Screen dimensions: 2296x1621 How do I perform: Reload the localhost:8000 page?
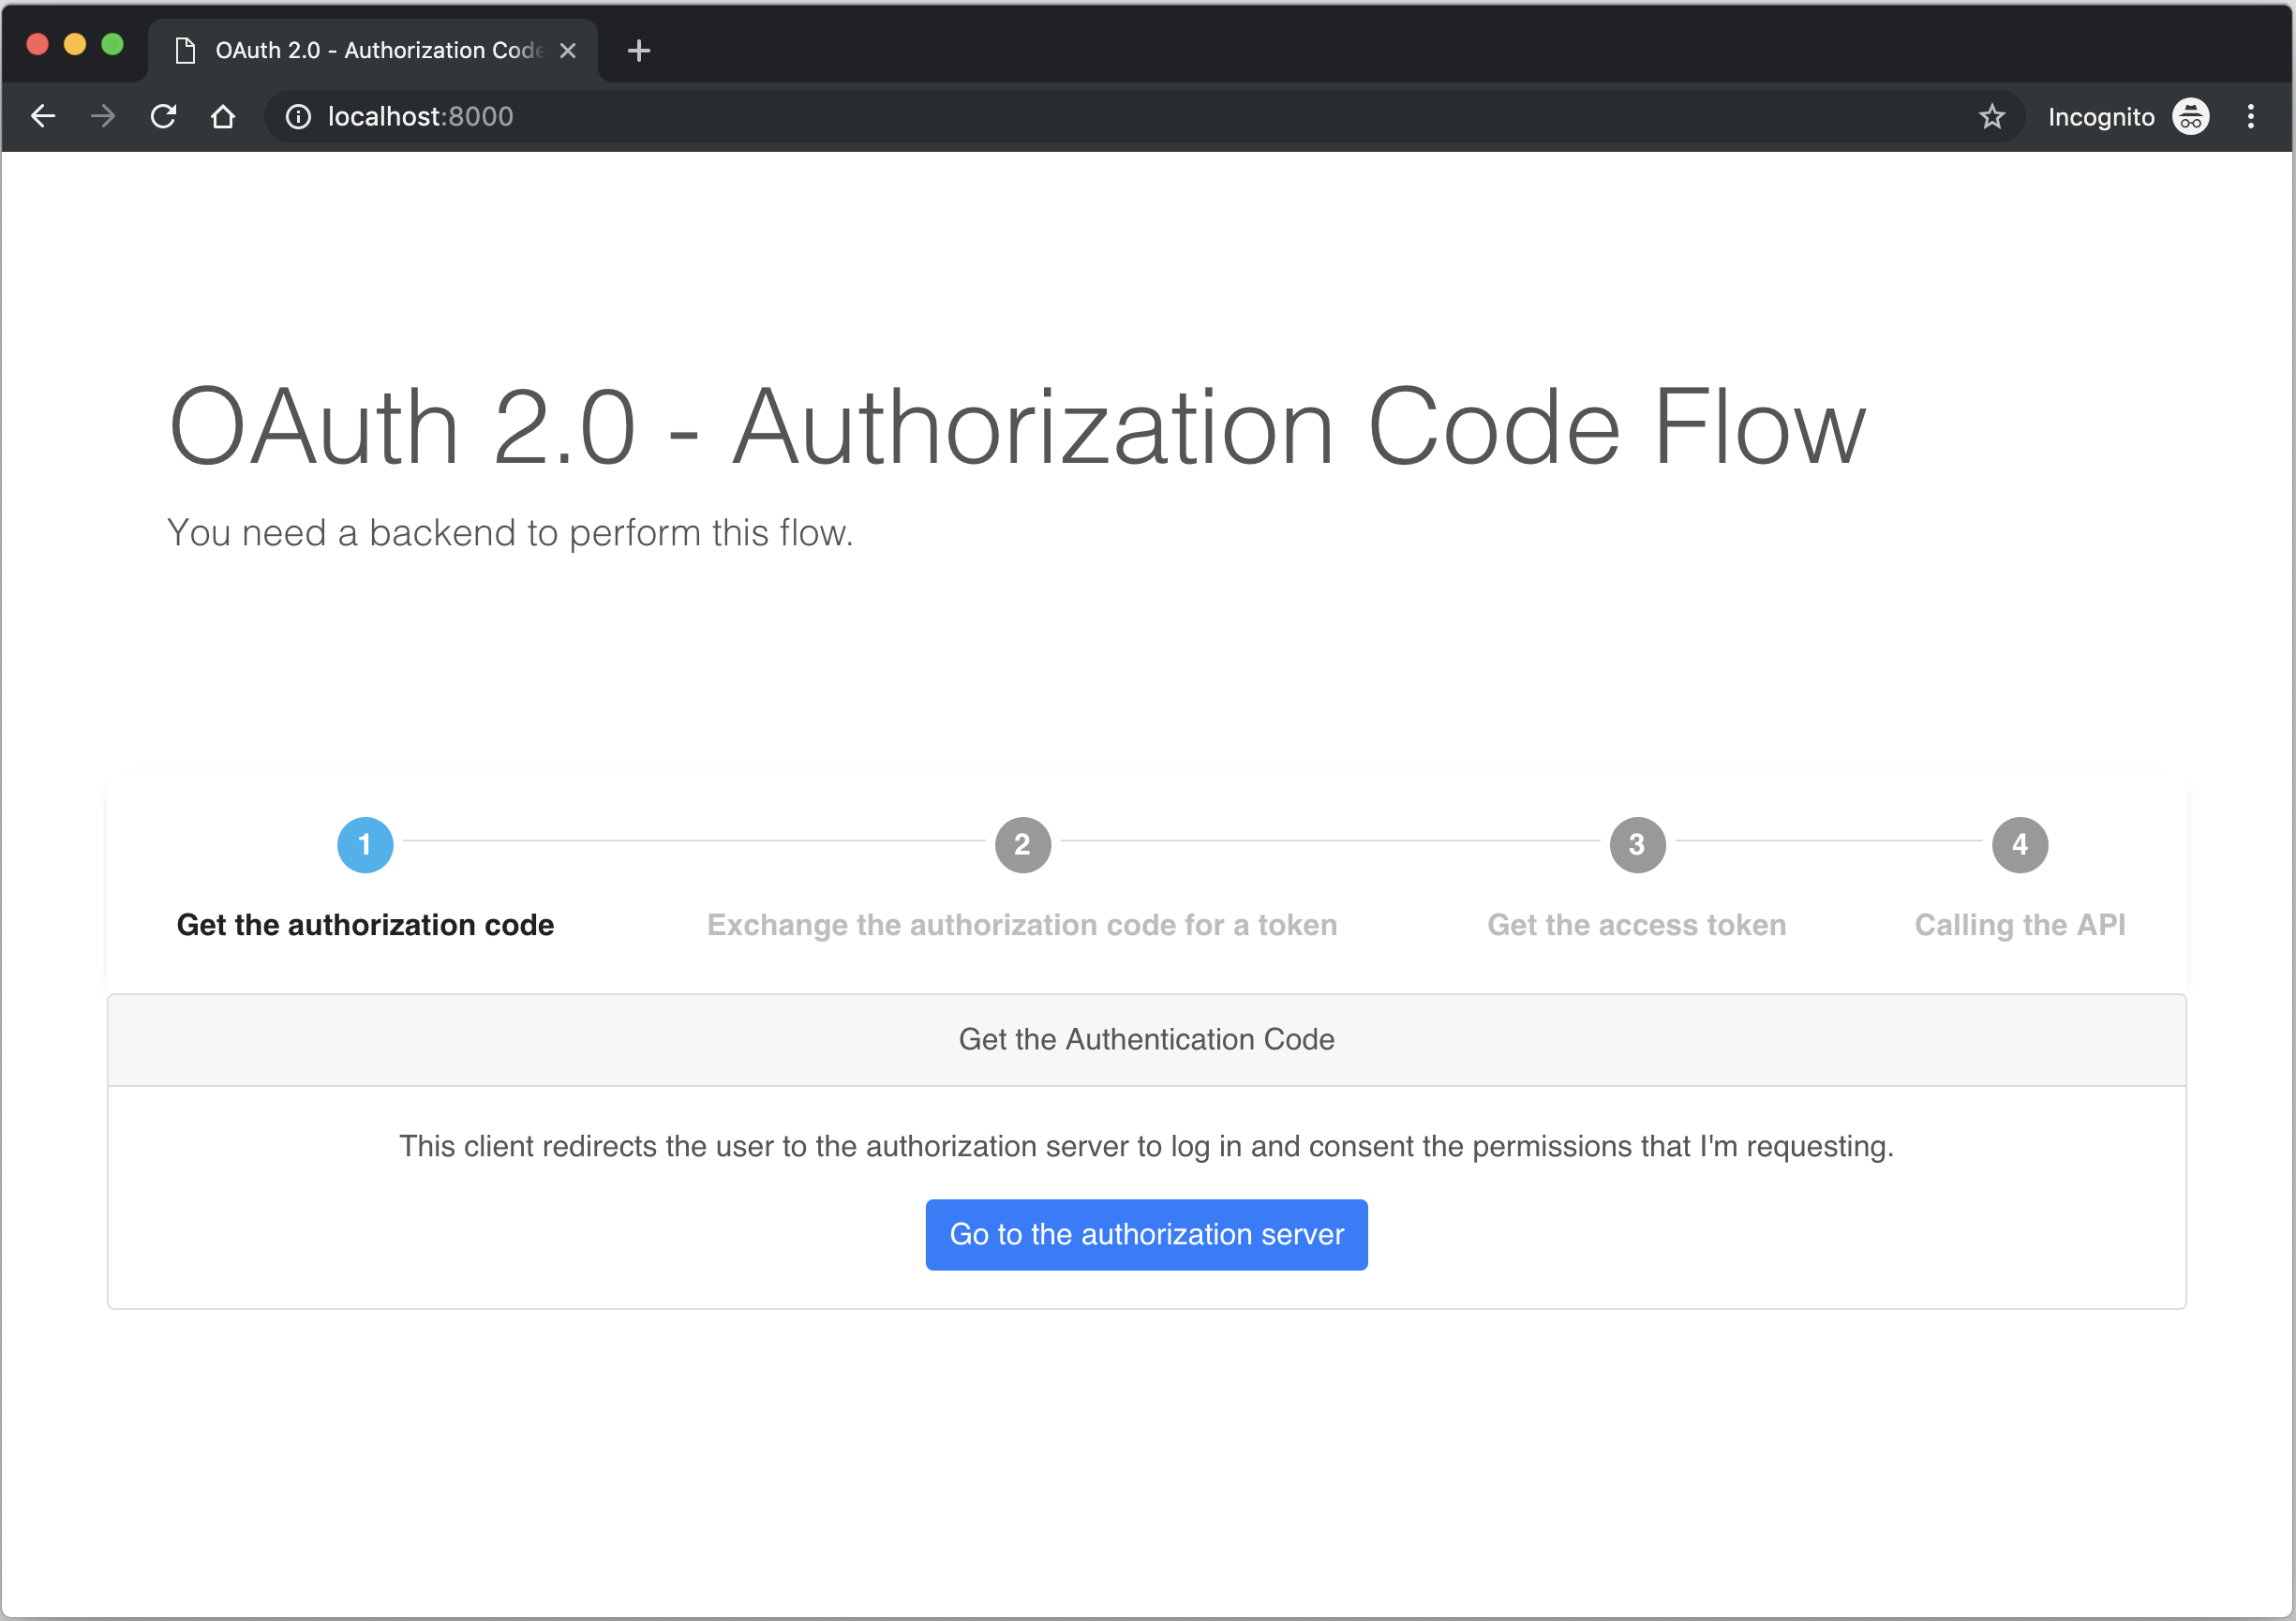point(163,116)
